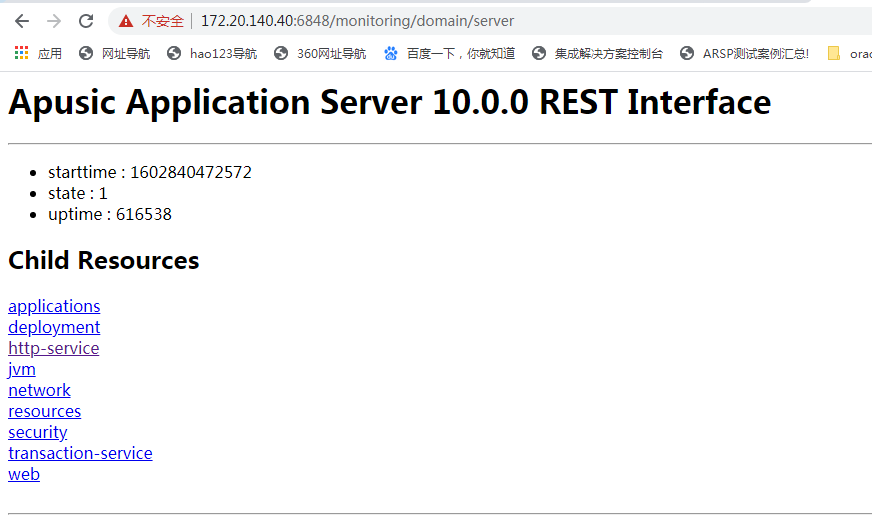Click the browser back arrow
This screenshot has height=523, width=872.
click(x=22, y=21)
